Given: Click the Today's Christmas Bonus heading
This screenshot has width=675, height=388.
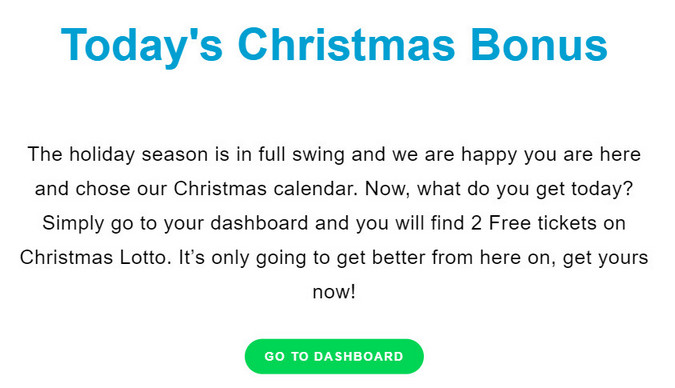Looking at the screenshot, I should click(x=334, y=46).
